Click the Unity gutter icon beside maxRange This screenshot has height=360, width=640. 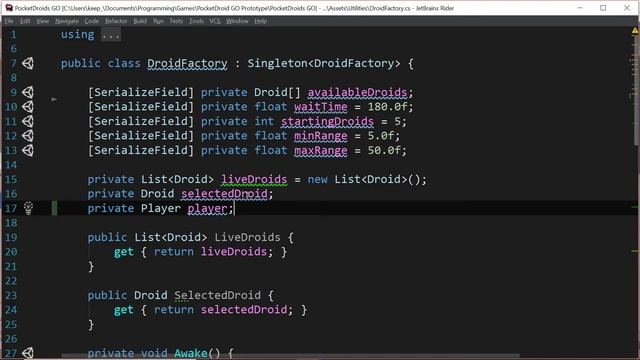point(28,150)
